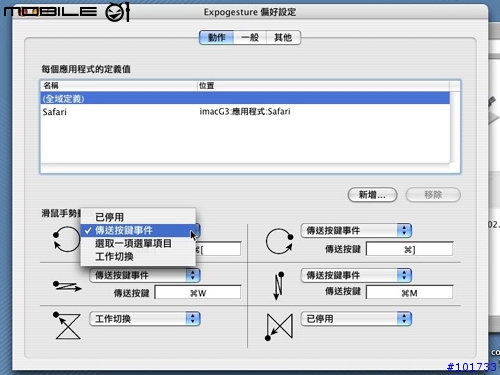Click the vertical N-shaped zigzag gesture icon
The width and height of the screenshot is (500, 375).
pos(278,286)
